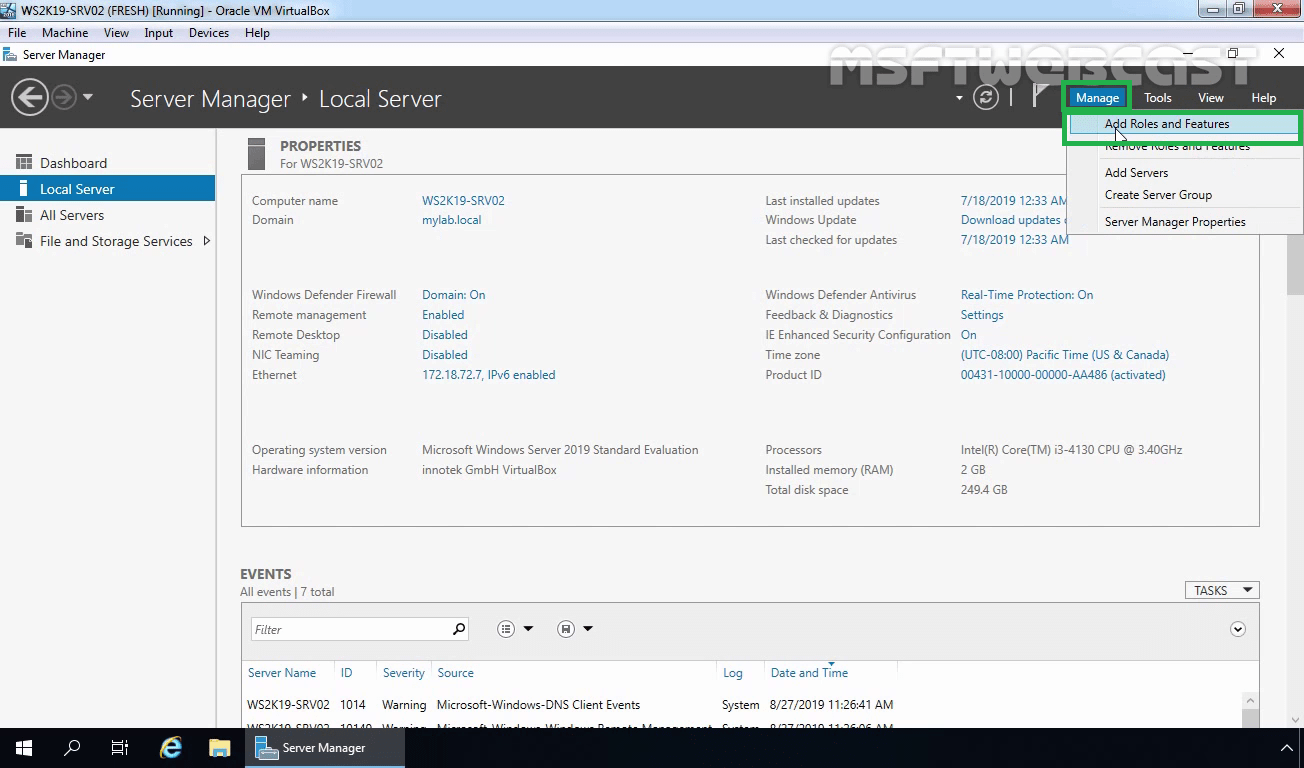The width and height of the screenshot is (1304, 768).
Task: Open the Devices menu in VirtualBox
Action: 208,32
